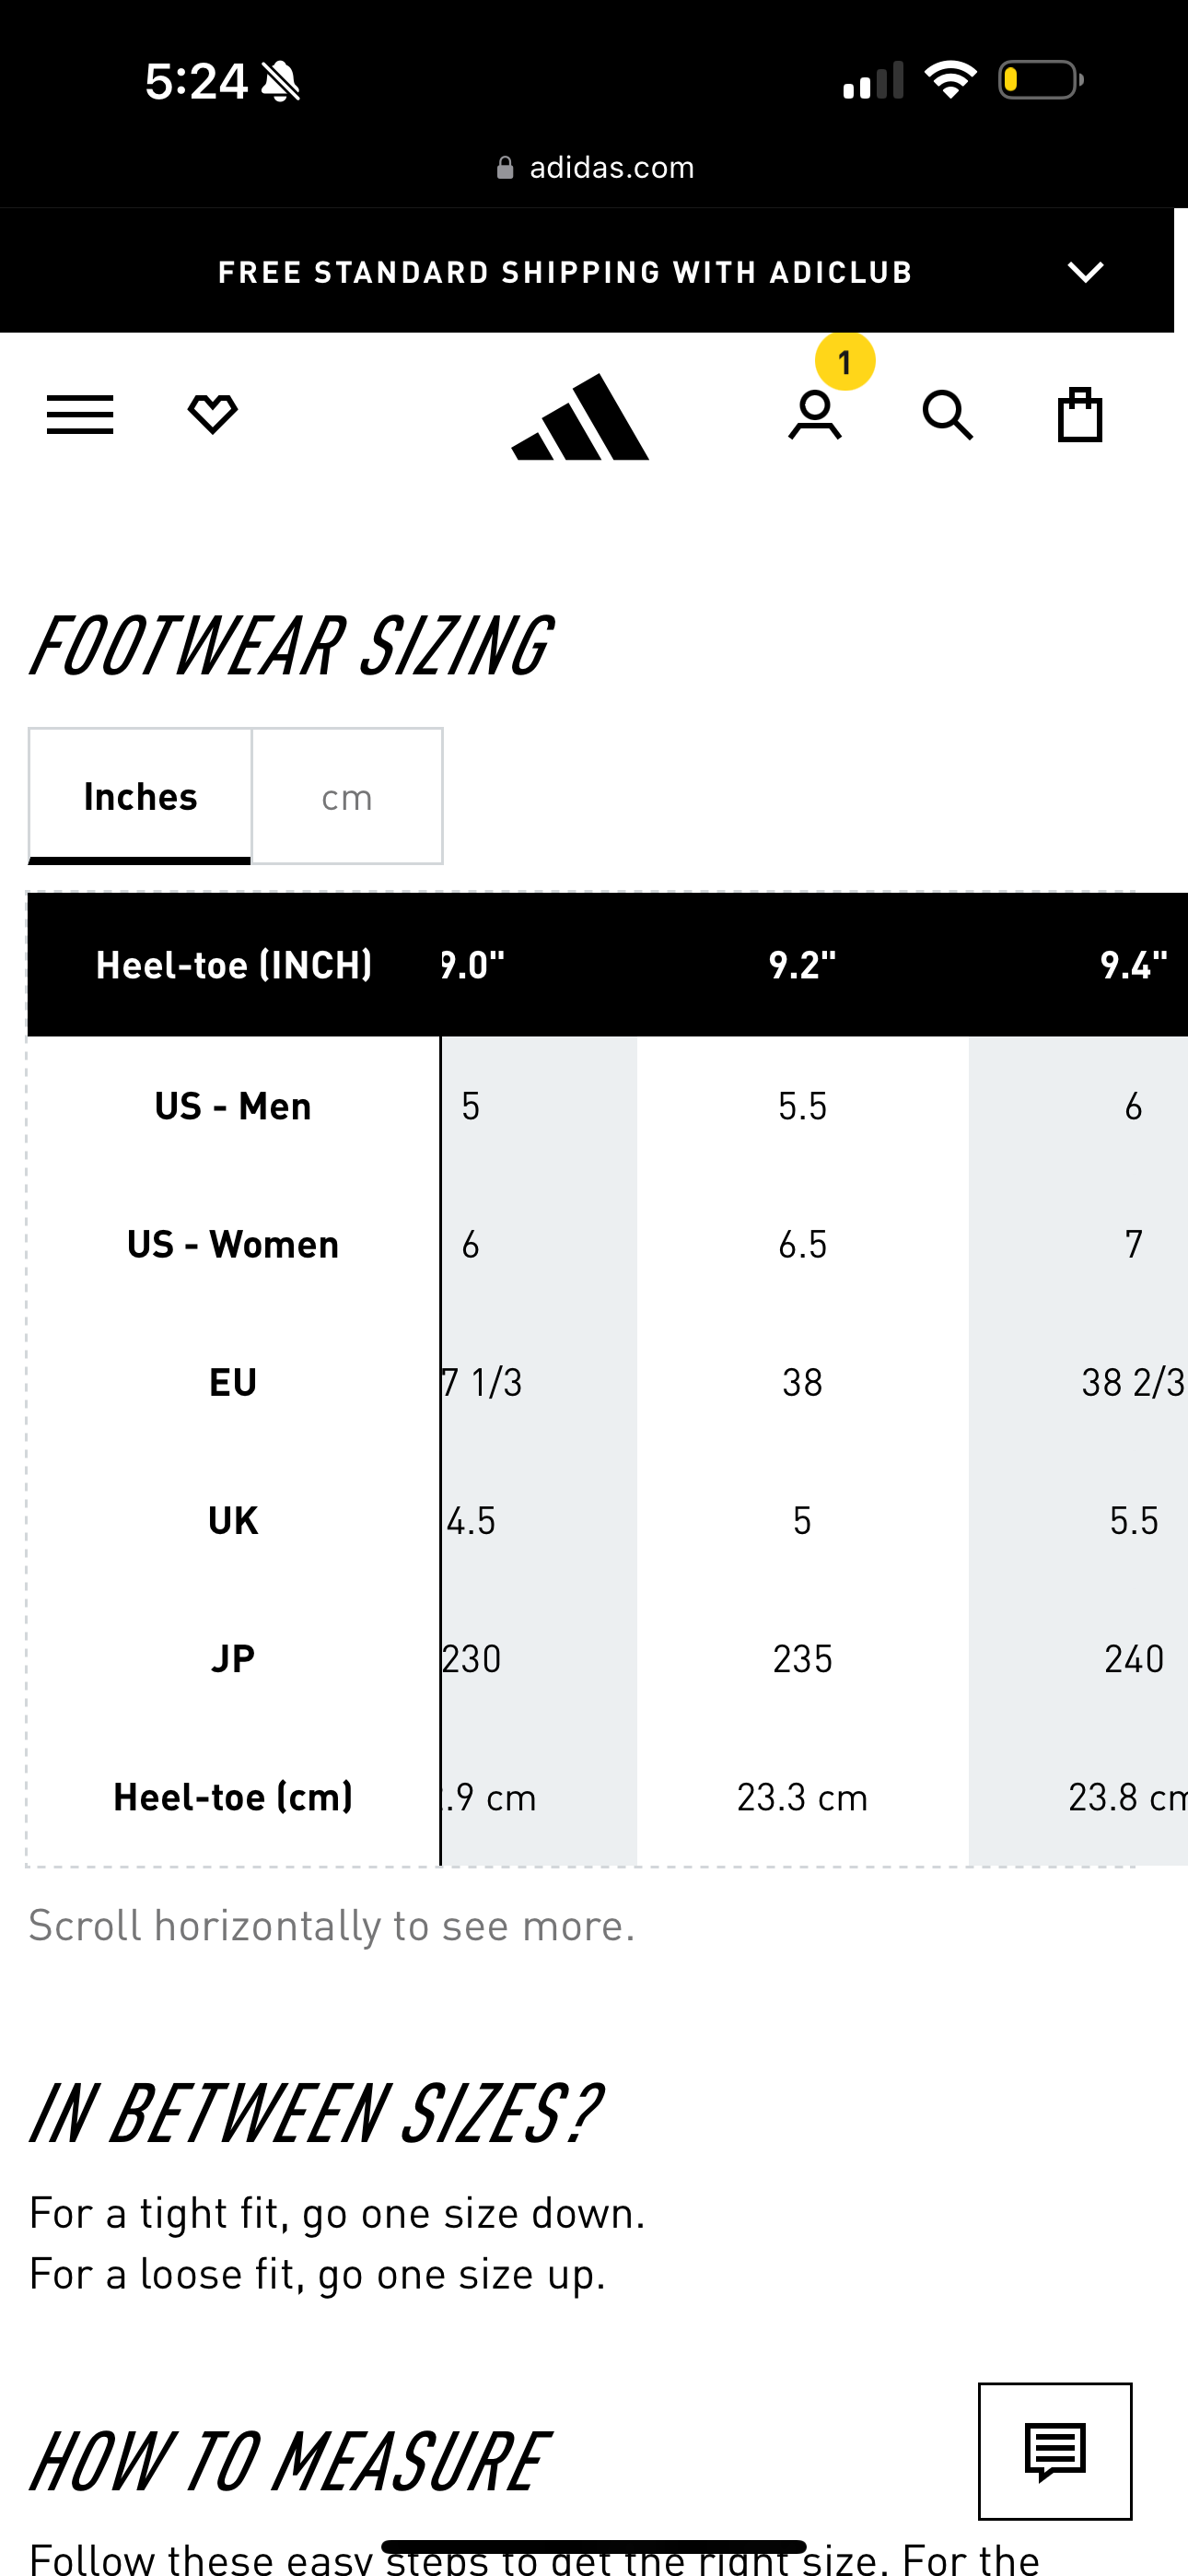Tap Free Standard Shipping with adiClub text

coord(565,272)
